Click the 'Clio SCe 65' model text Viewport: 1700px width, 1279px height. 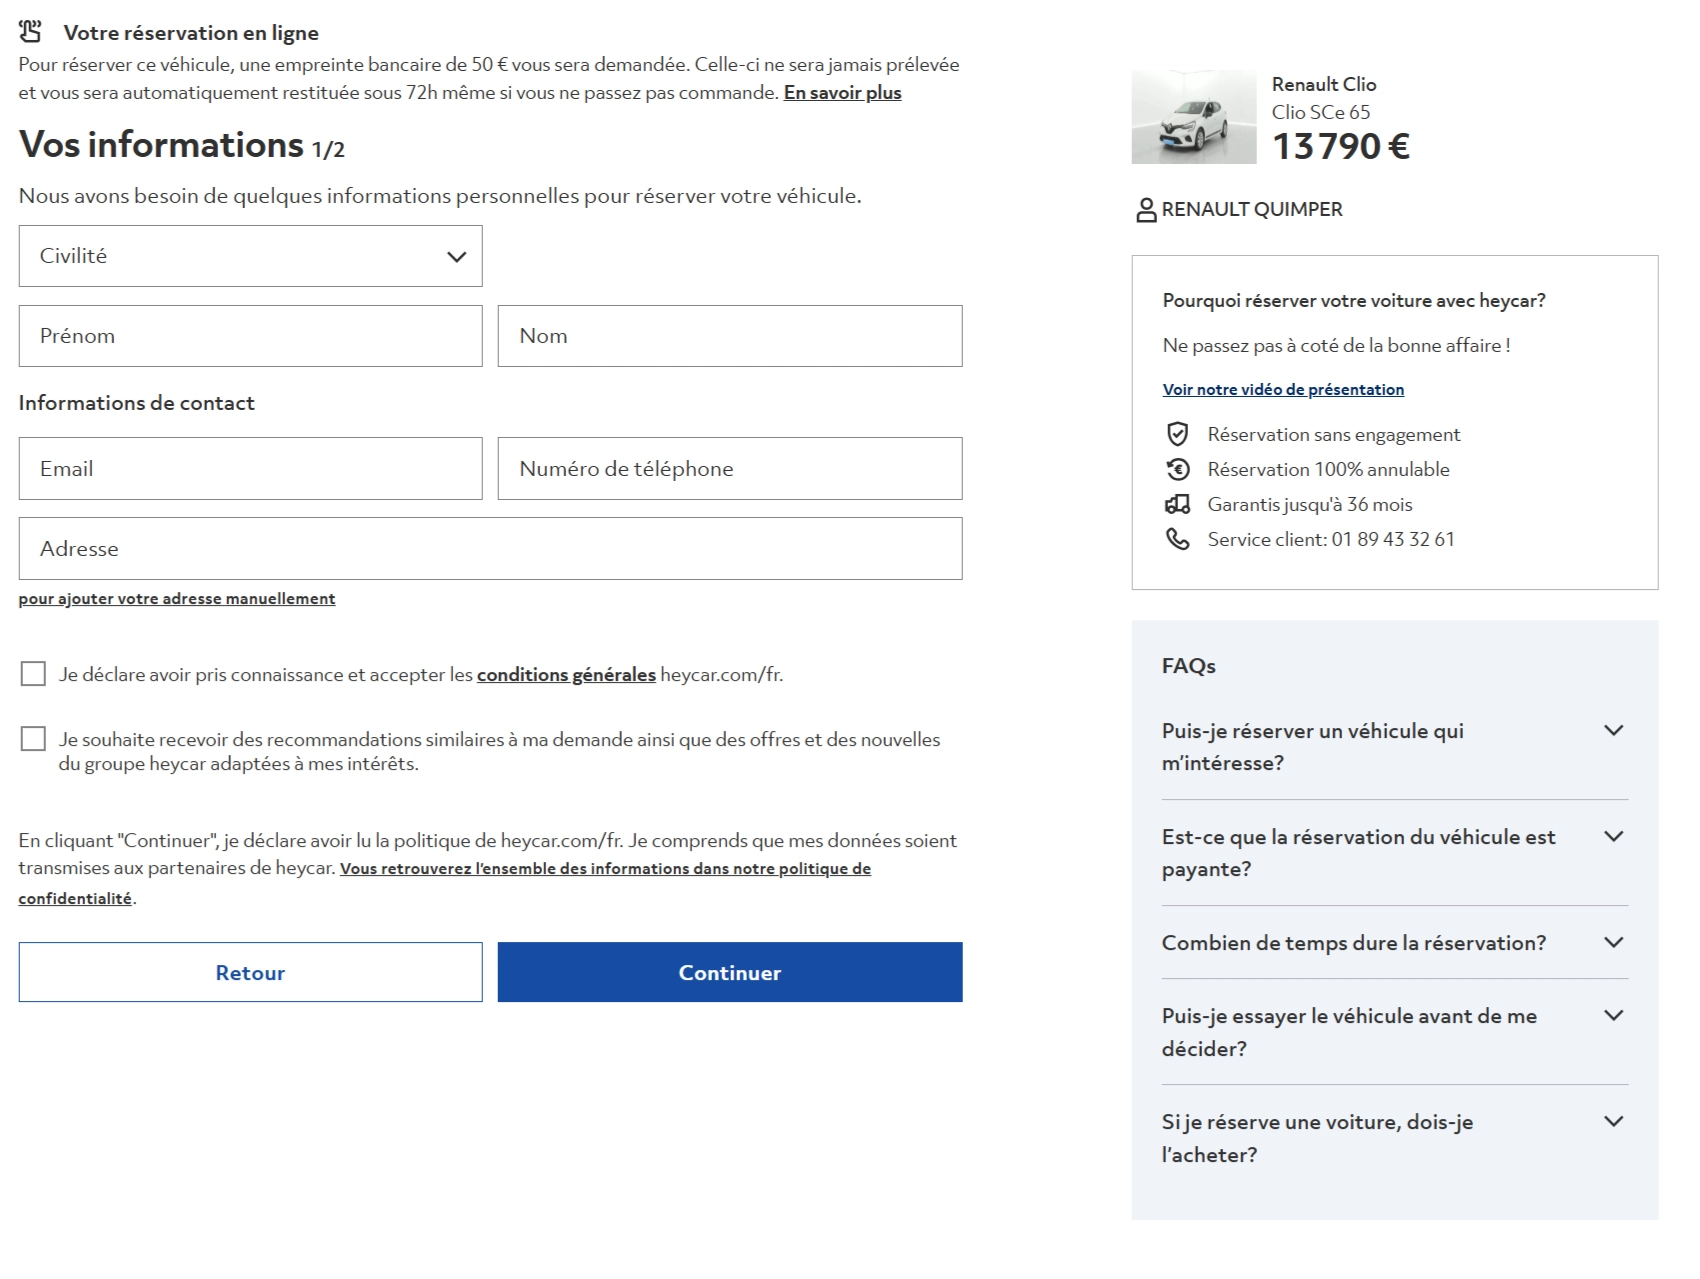coord(1321,112)
